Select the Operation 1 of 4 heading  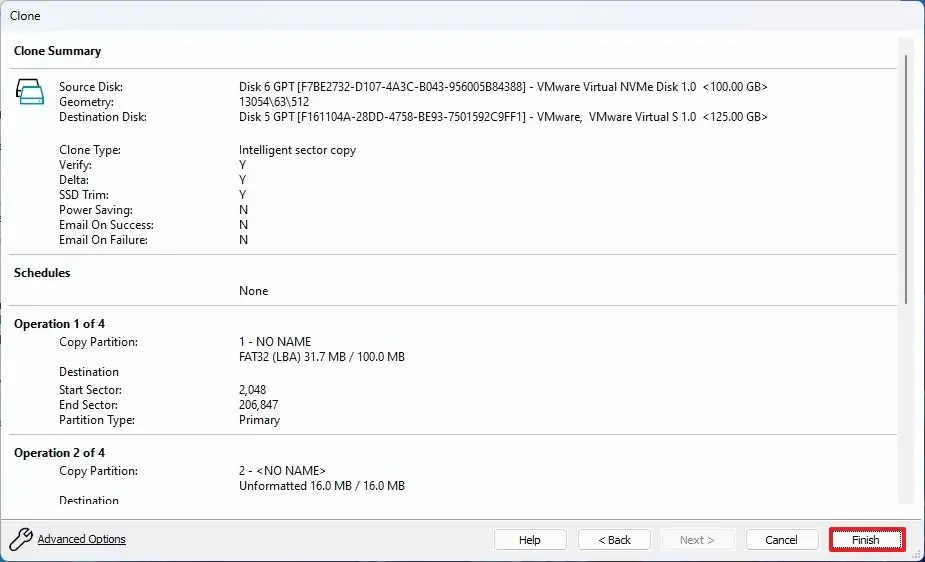(x=59, y=324)
